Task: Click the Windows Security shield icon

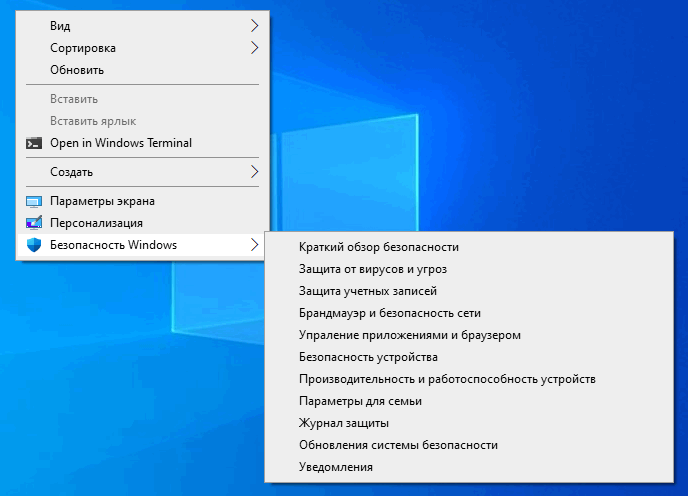Action: click(x=34, y=245)
